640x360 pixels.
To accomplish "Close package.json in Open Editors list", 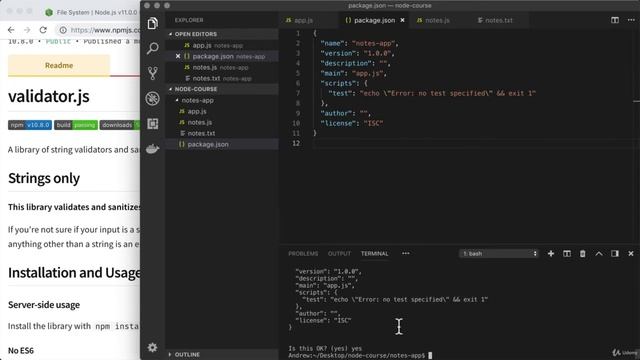I will click(178, 56).
